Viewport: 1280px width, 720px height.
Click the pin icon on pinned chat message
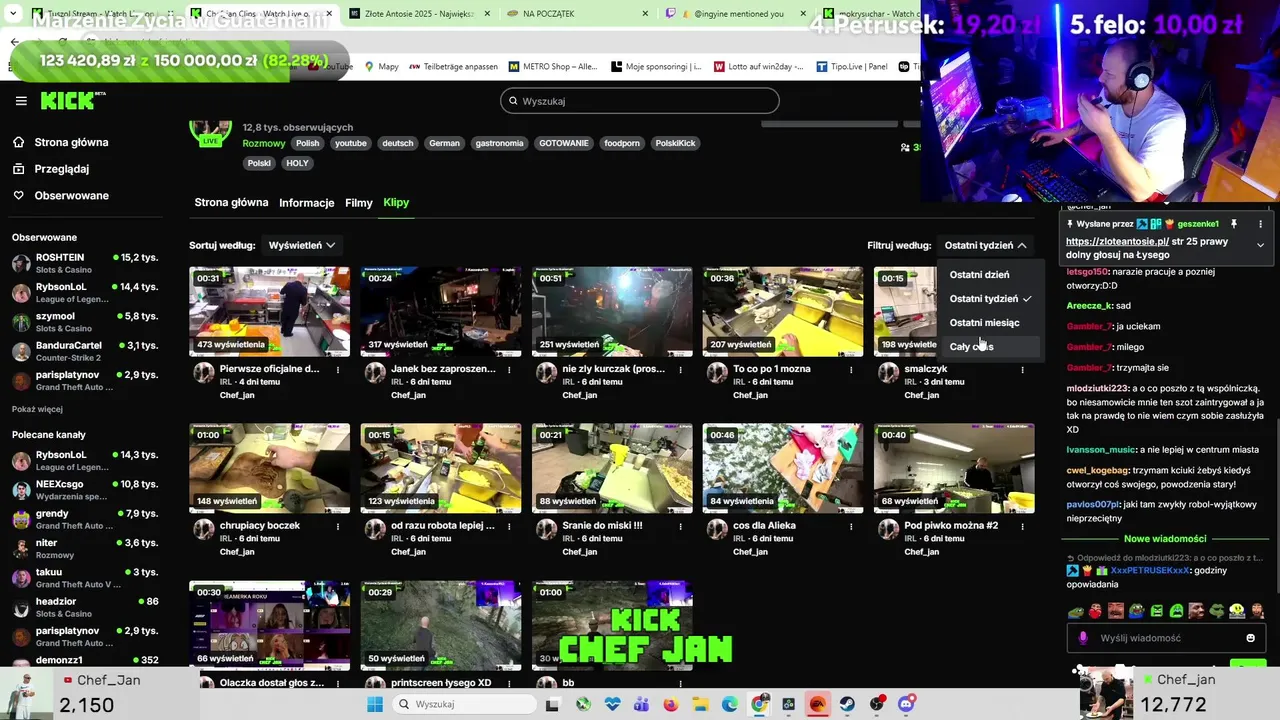click(x=1234, y=224)
